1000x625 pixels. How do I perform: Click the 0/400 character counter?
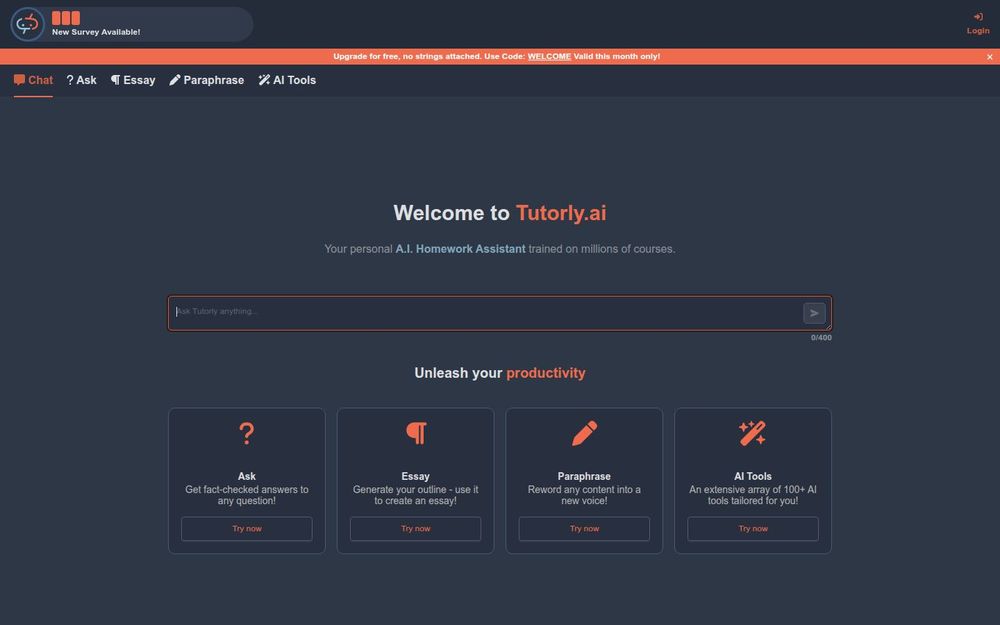pyautogui.click(x=821, y=338)
